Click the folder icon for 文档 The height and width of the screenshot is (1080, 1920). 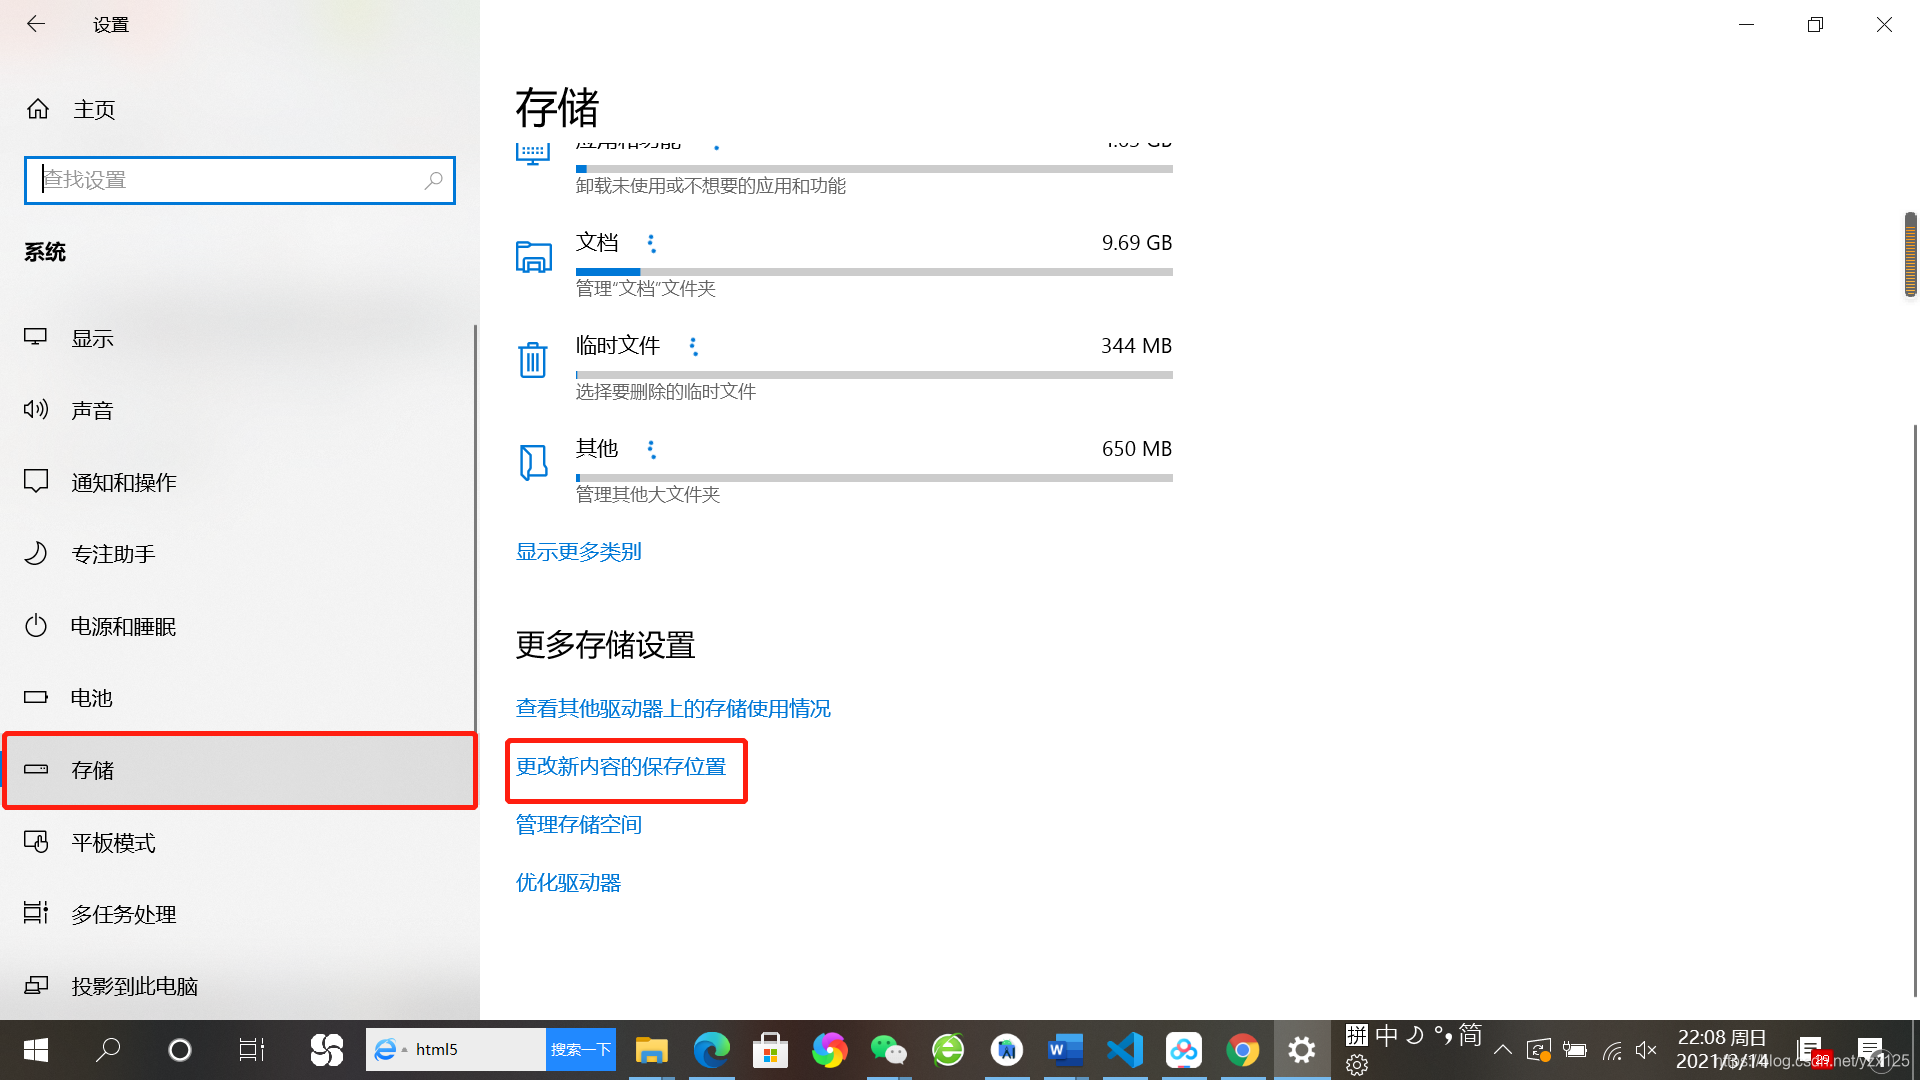pyautogui.click(x=533, y=257)
